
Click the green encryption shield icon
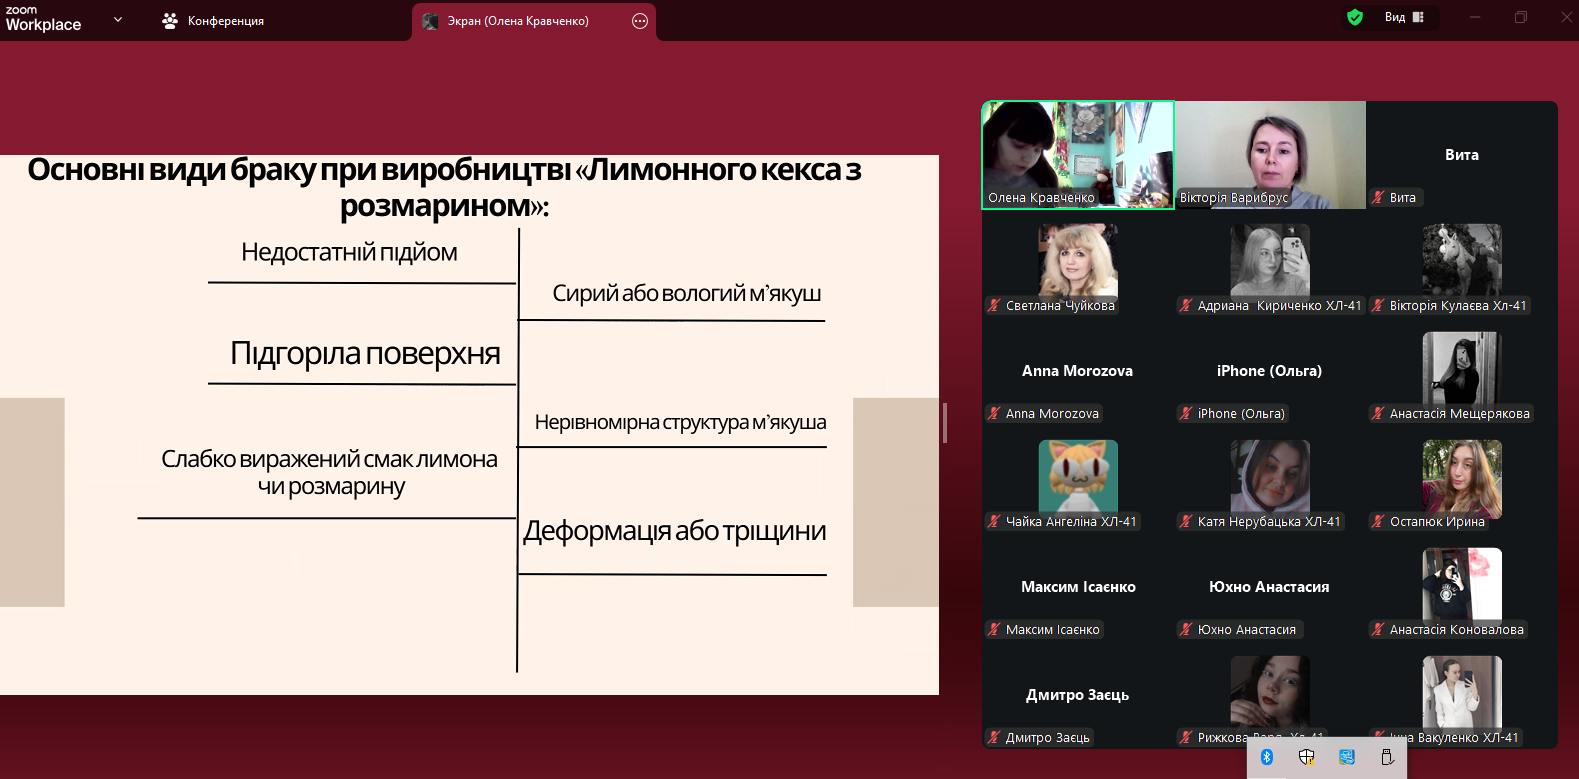coord(1355,17)
